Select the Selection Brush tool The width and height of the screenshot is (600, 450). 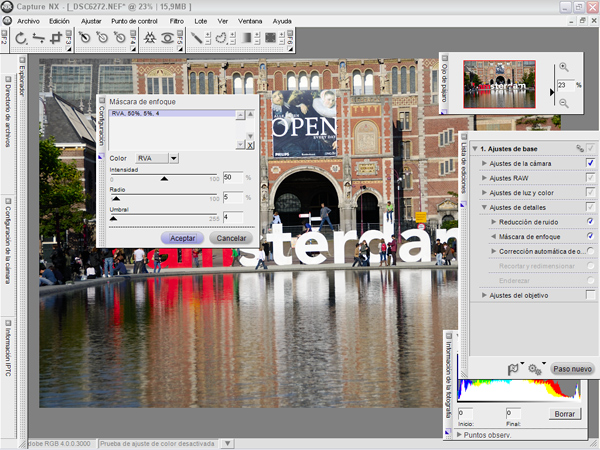coord(196,38)
